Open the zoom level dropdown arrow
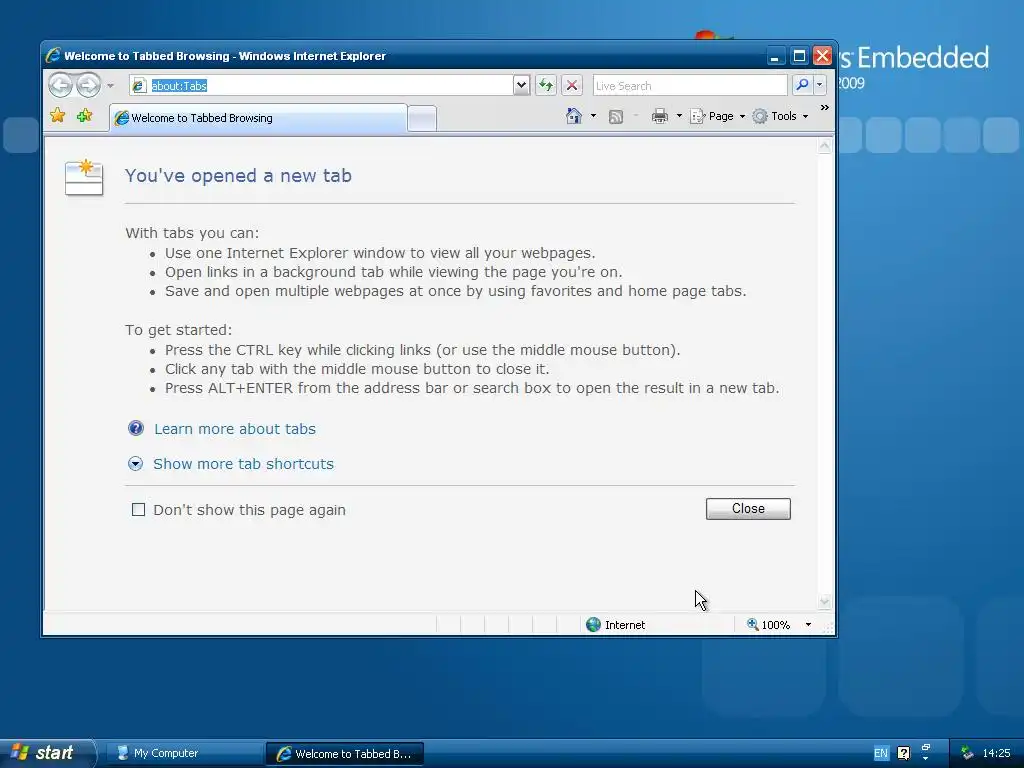The width and height of the screenshot is (1024, 768). click(x=808, y=625)
